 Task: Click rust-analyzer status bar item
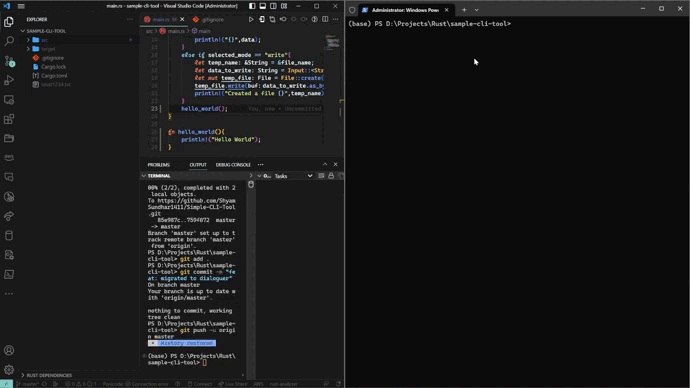(x=284, y=384)
